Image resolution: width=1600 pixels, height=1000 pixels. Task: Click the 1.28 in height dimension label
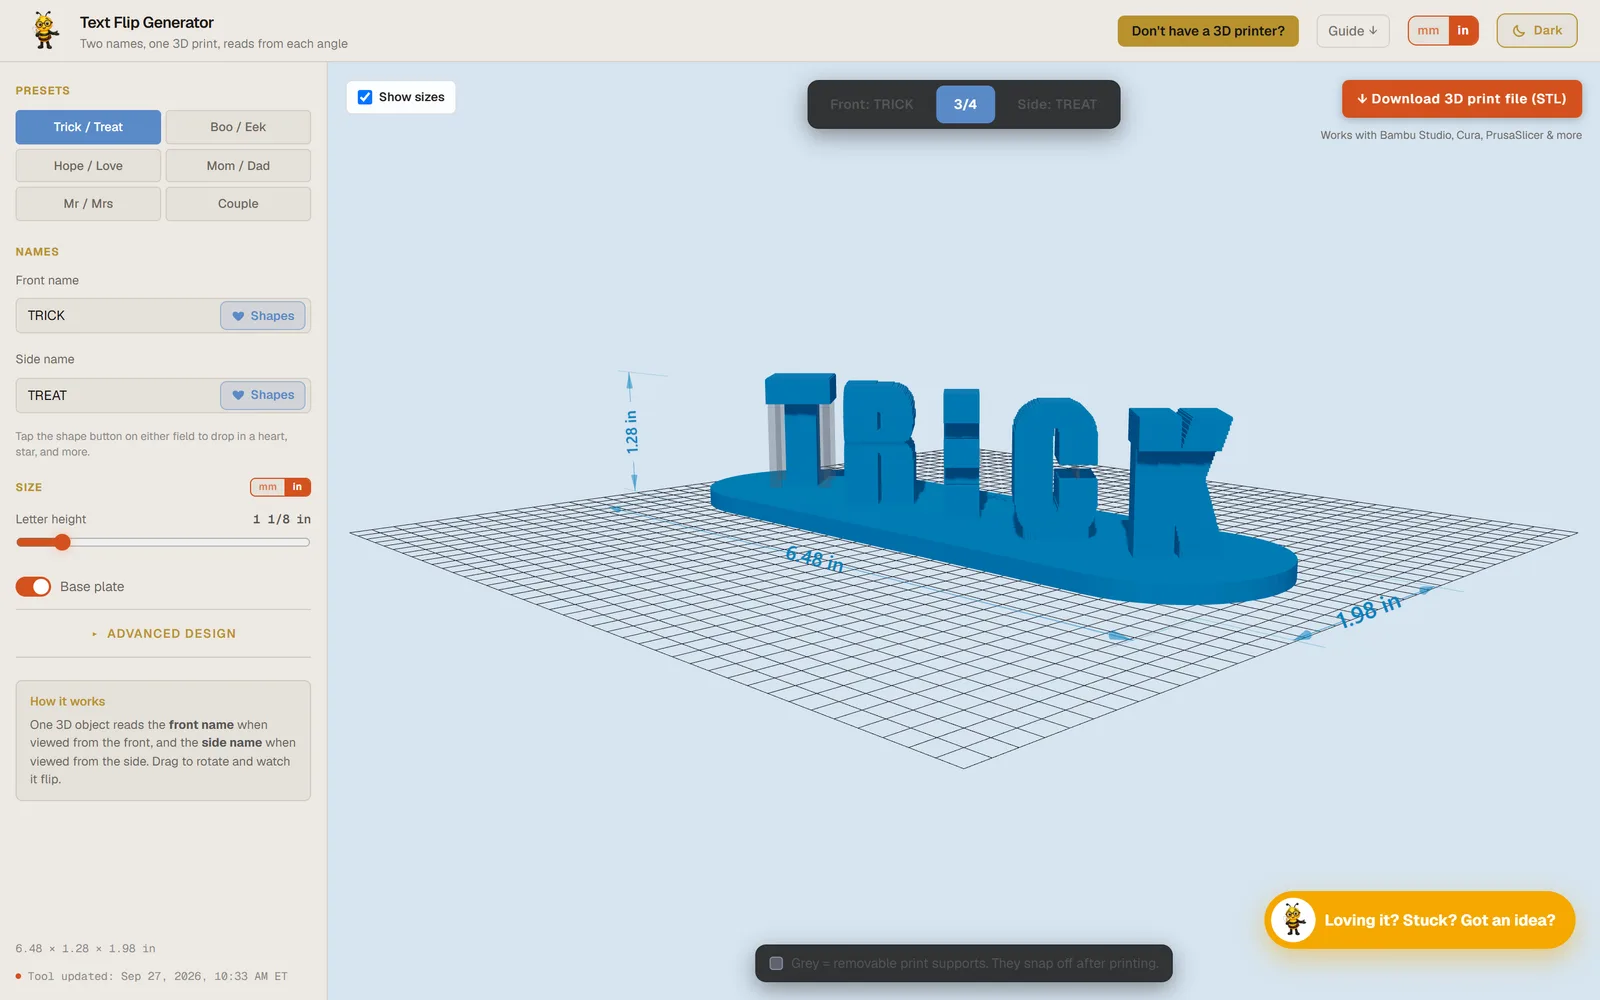pyautogui.click(x=632, y=431)
